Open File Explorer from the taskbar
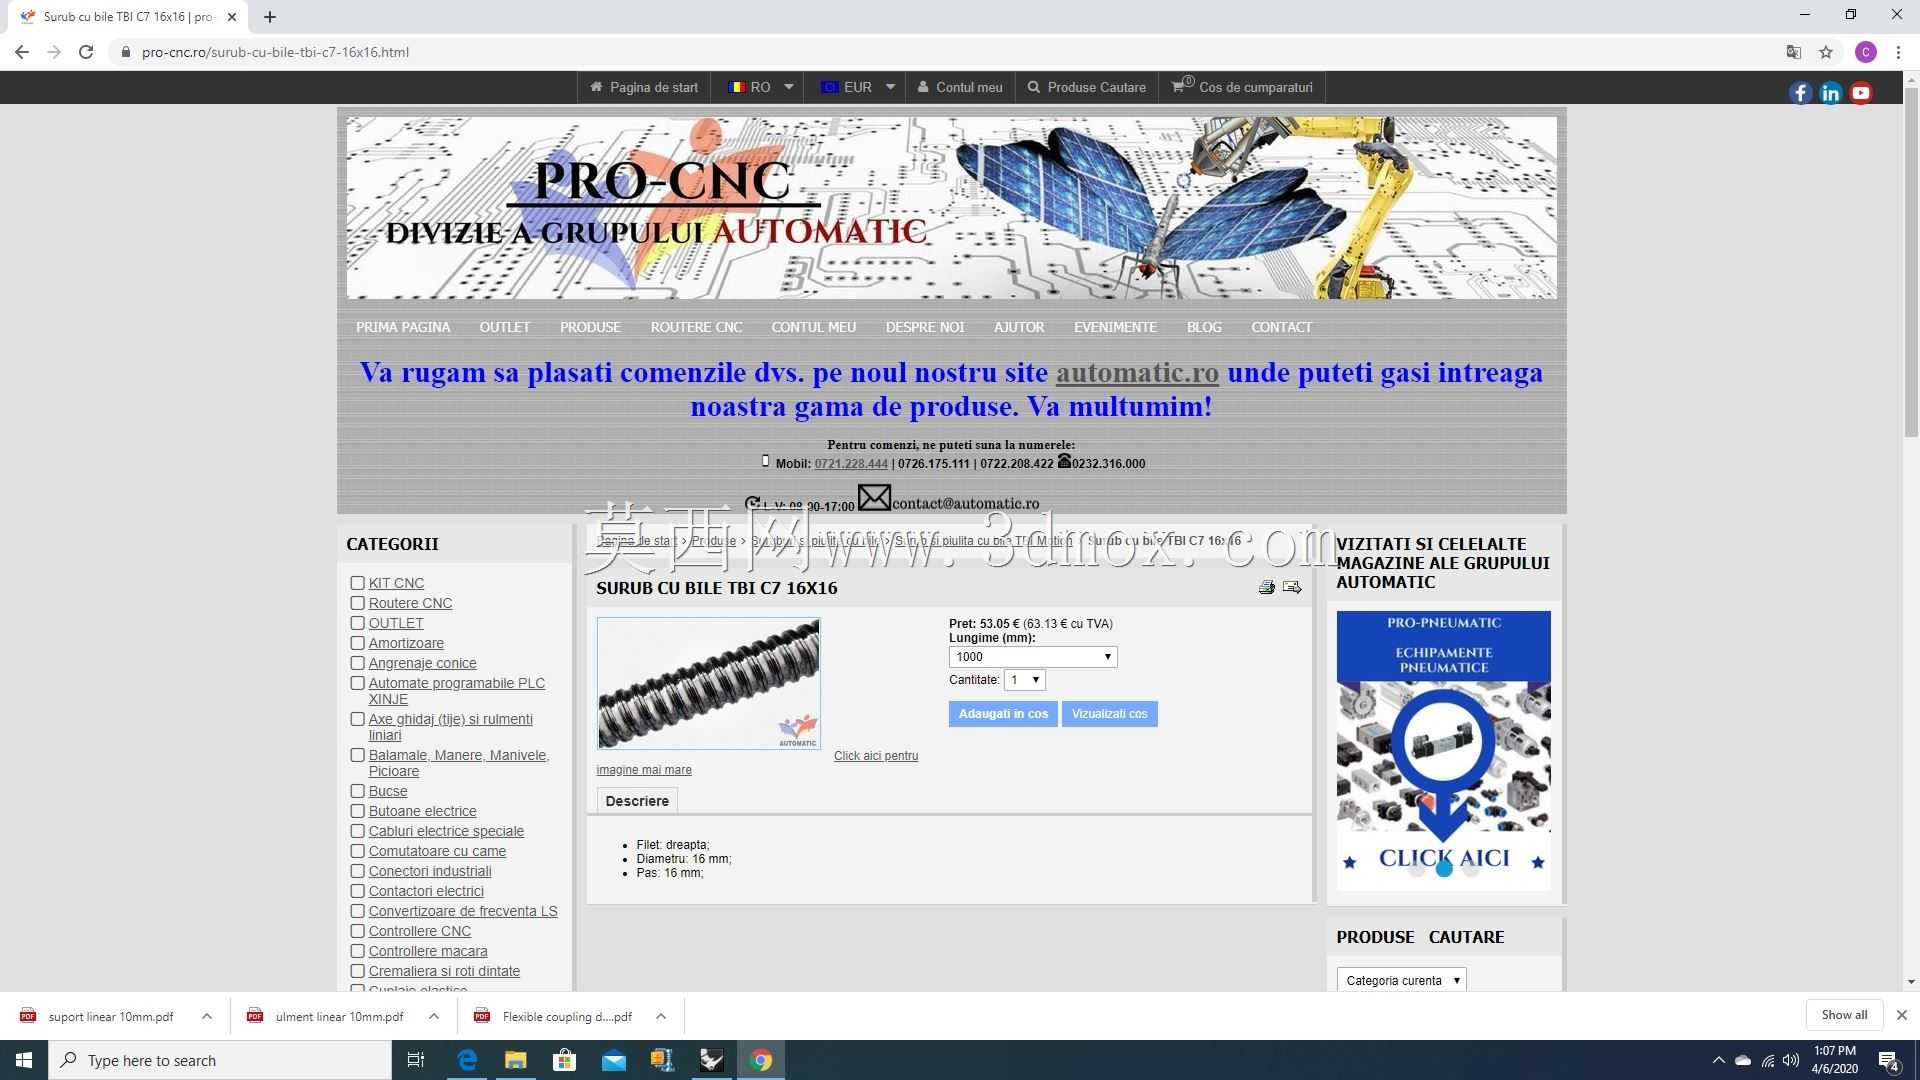The width and height of the screenshot is (1920, 1080). coord(515,1060)
